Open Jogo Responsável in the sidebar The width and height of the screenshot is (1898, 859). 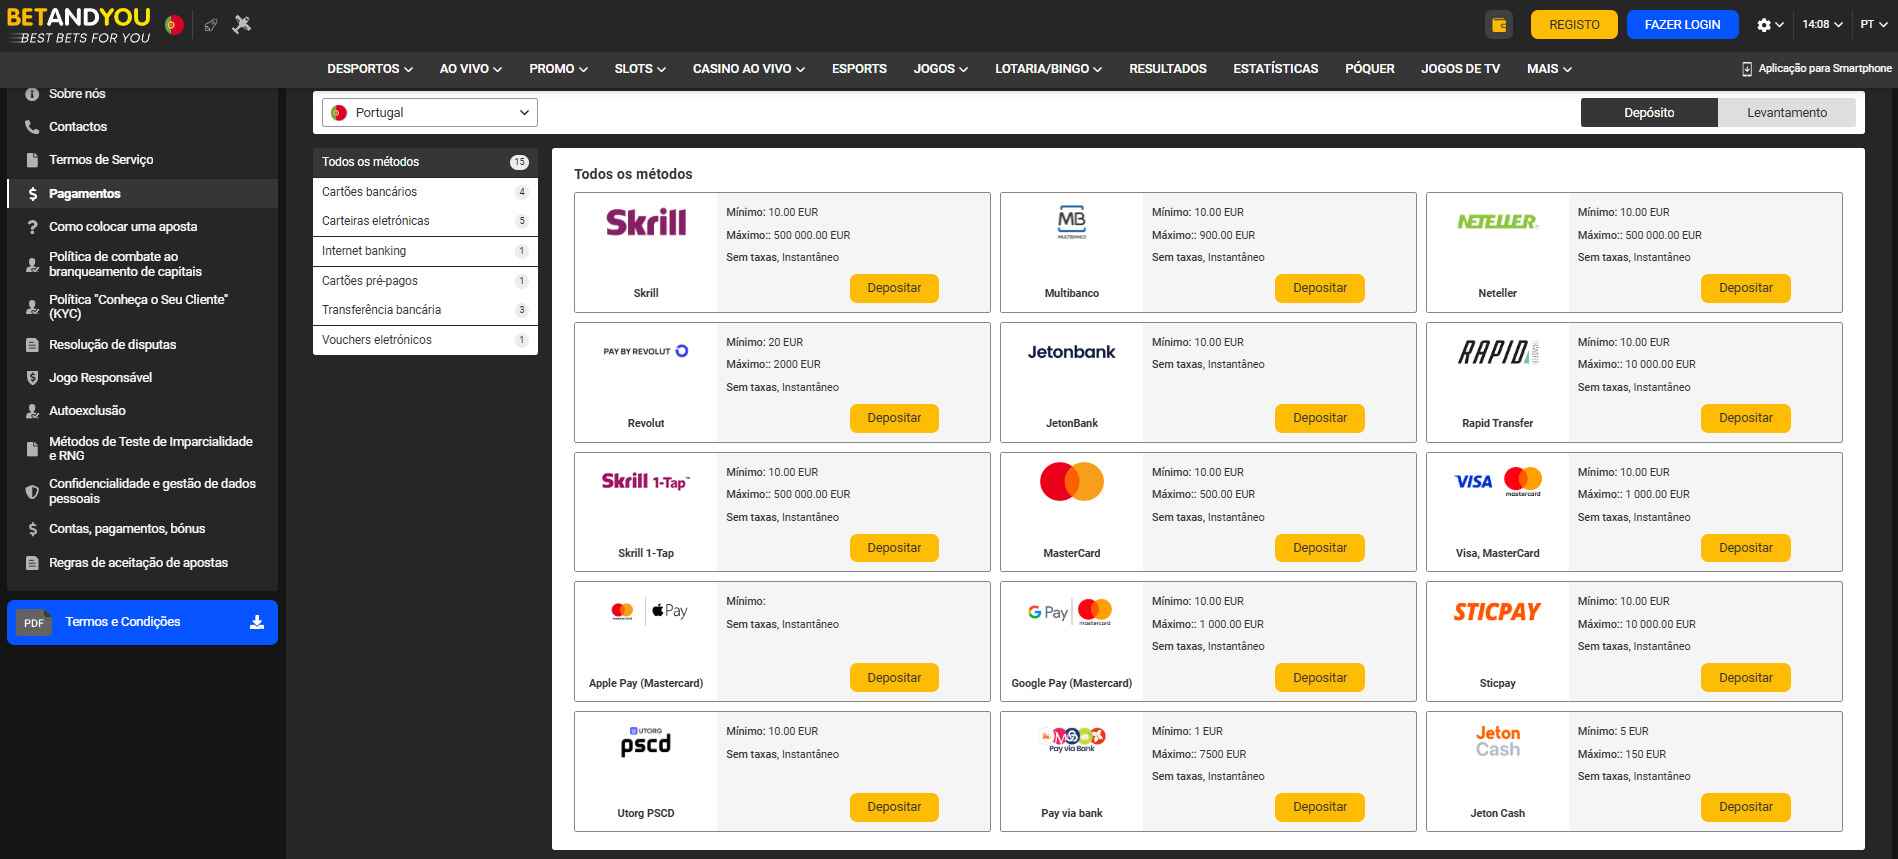[x=100, y=378]
